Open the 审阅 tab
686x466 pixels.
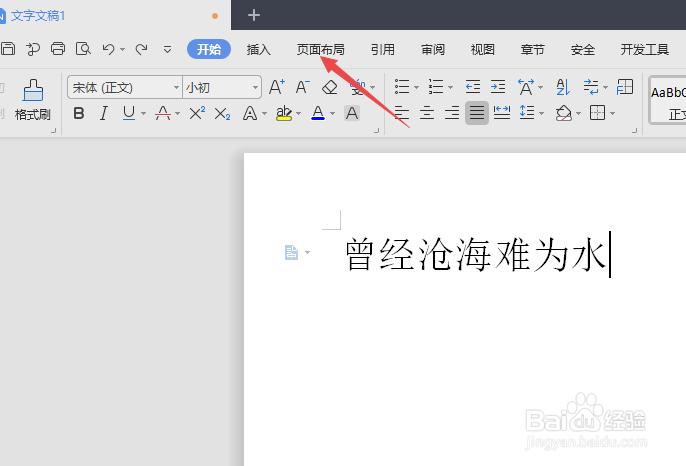tap(433, 49)
